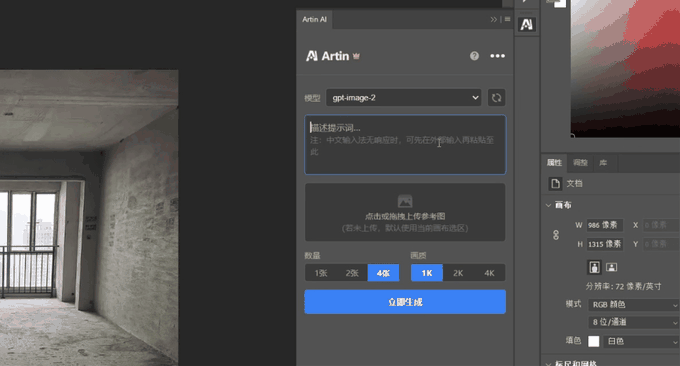Switch to the 属性 tab
This screenshot has width=680, height=366.
(x=554, y=163)
